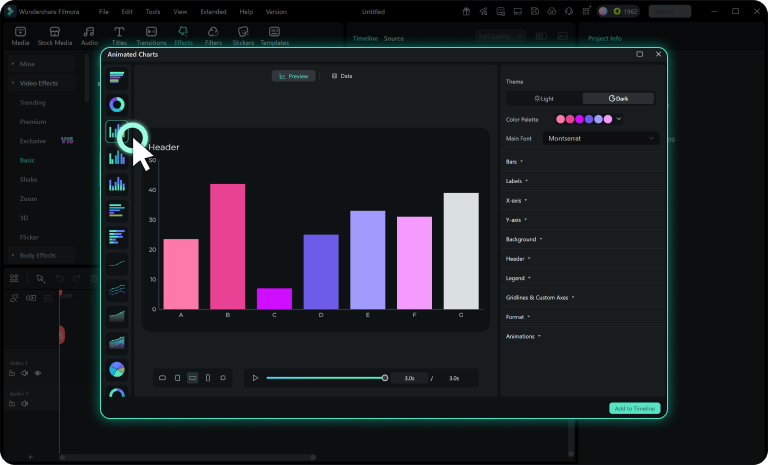768x465 pixels.
Task: Select the horizontal bar chart at top of list
Action: click(x=117, y=77)
